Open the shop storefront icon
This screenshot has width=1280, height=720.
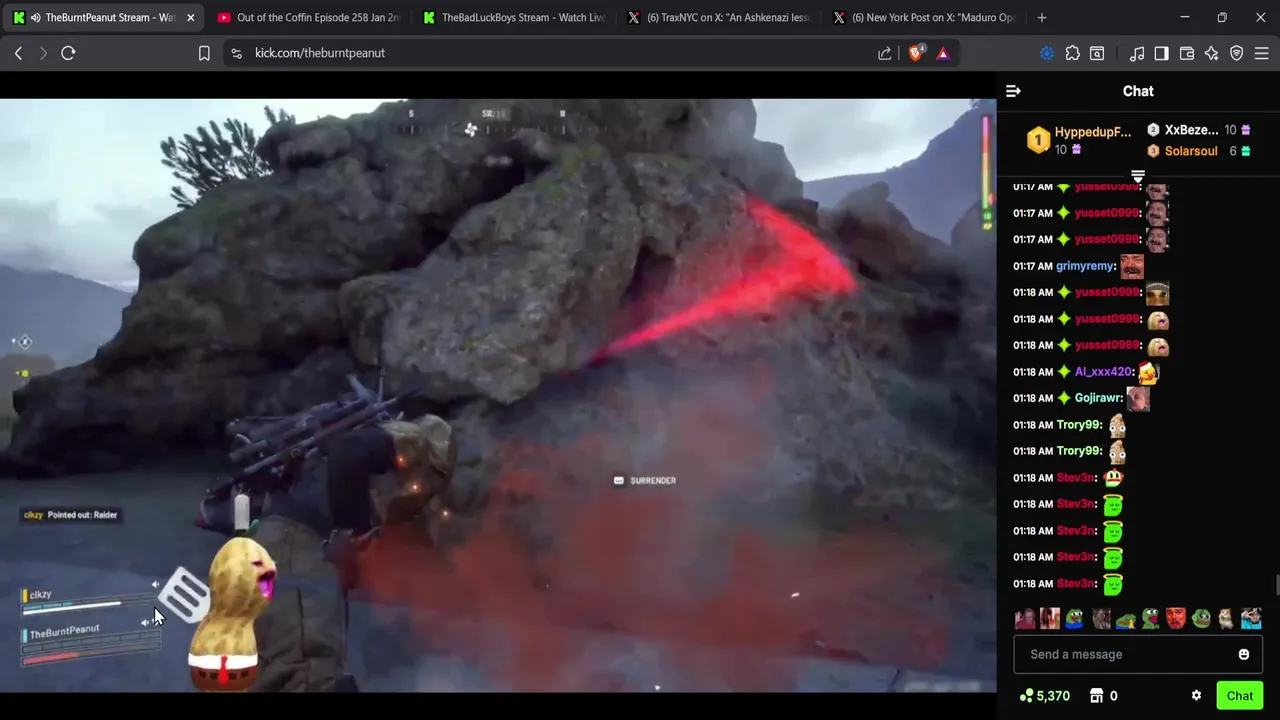(x=1096, y=696)
